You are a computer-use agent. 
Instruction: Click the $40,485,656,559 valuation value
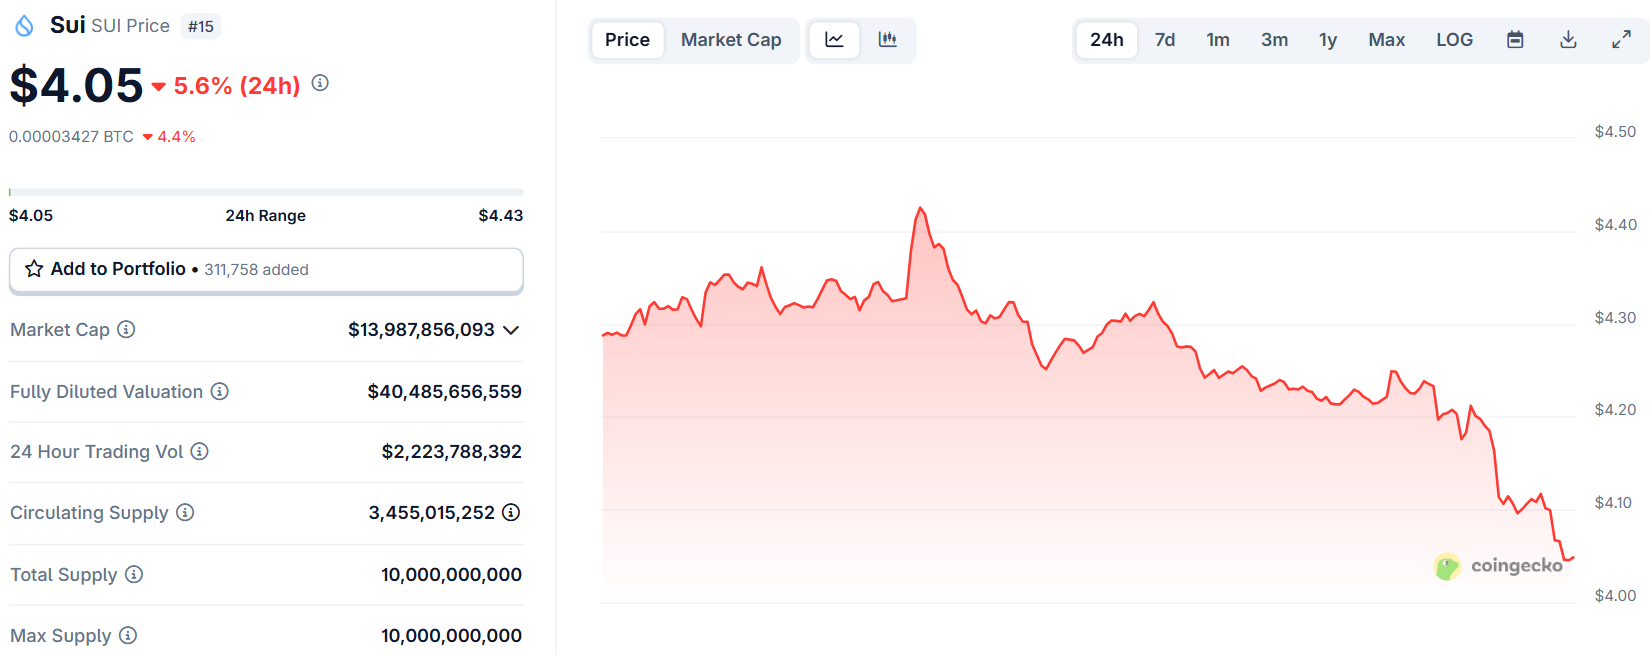[445, 392]
